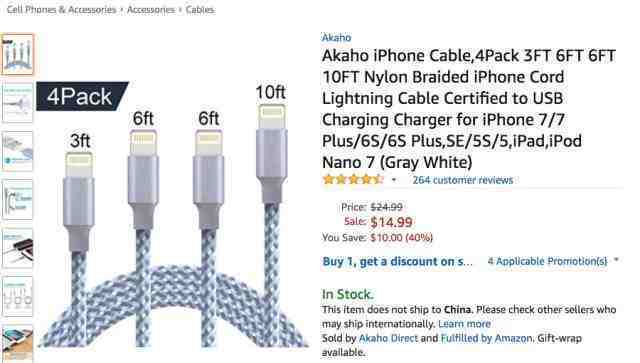This screenshot has height=363, width=640.
Task: Click Buy 1, get a discount promotion
Action: coord(397,261)
